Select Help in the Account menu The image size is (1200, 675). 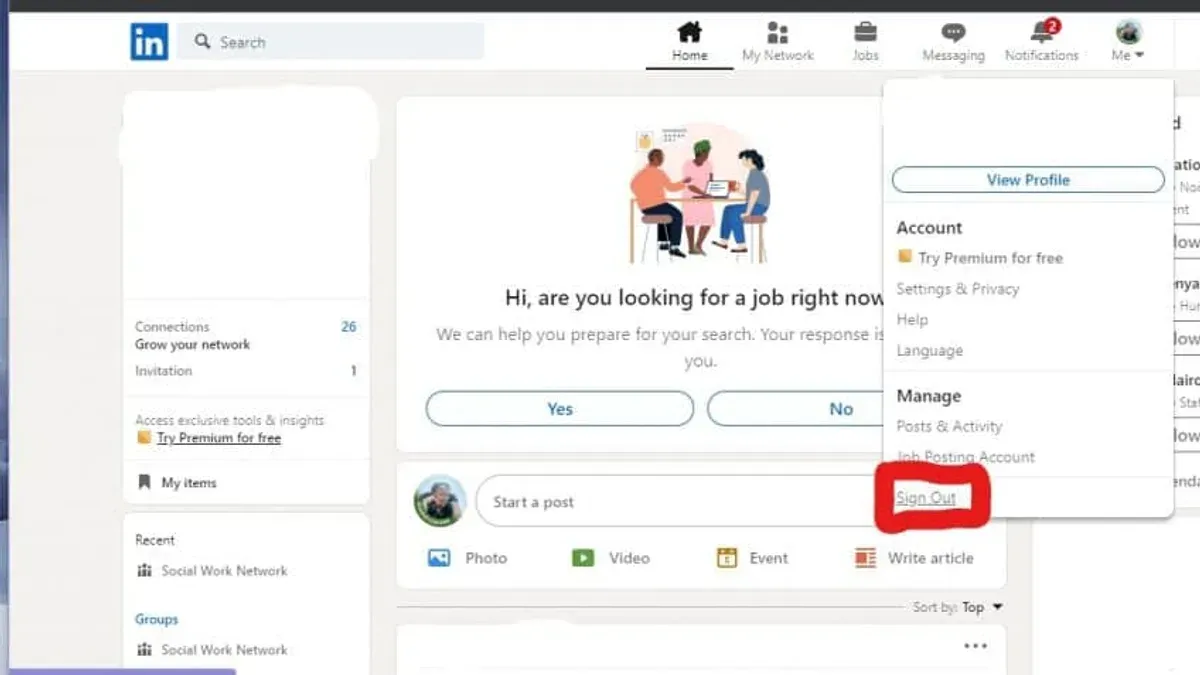point(912,319)
